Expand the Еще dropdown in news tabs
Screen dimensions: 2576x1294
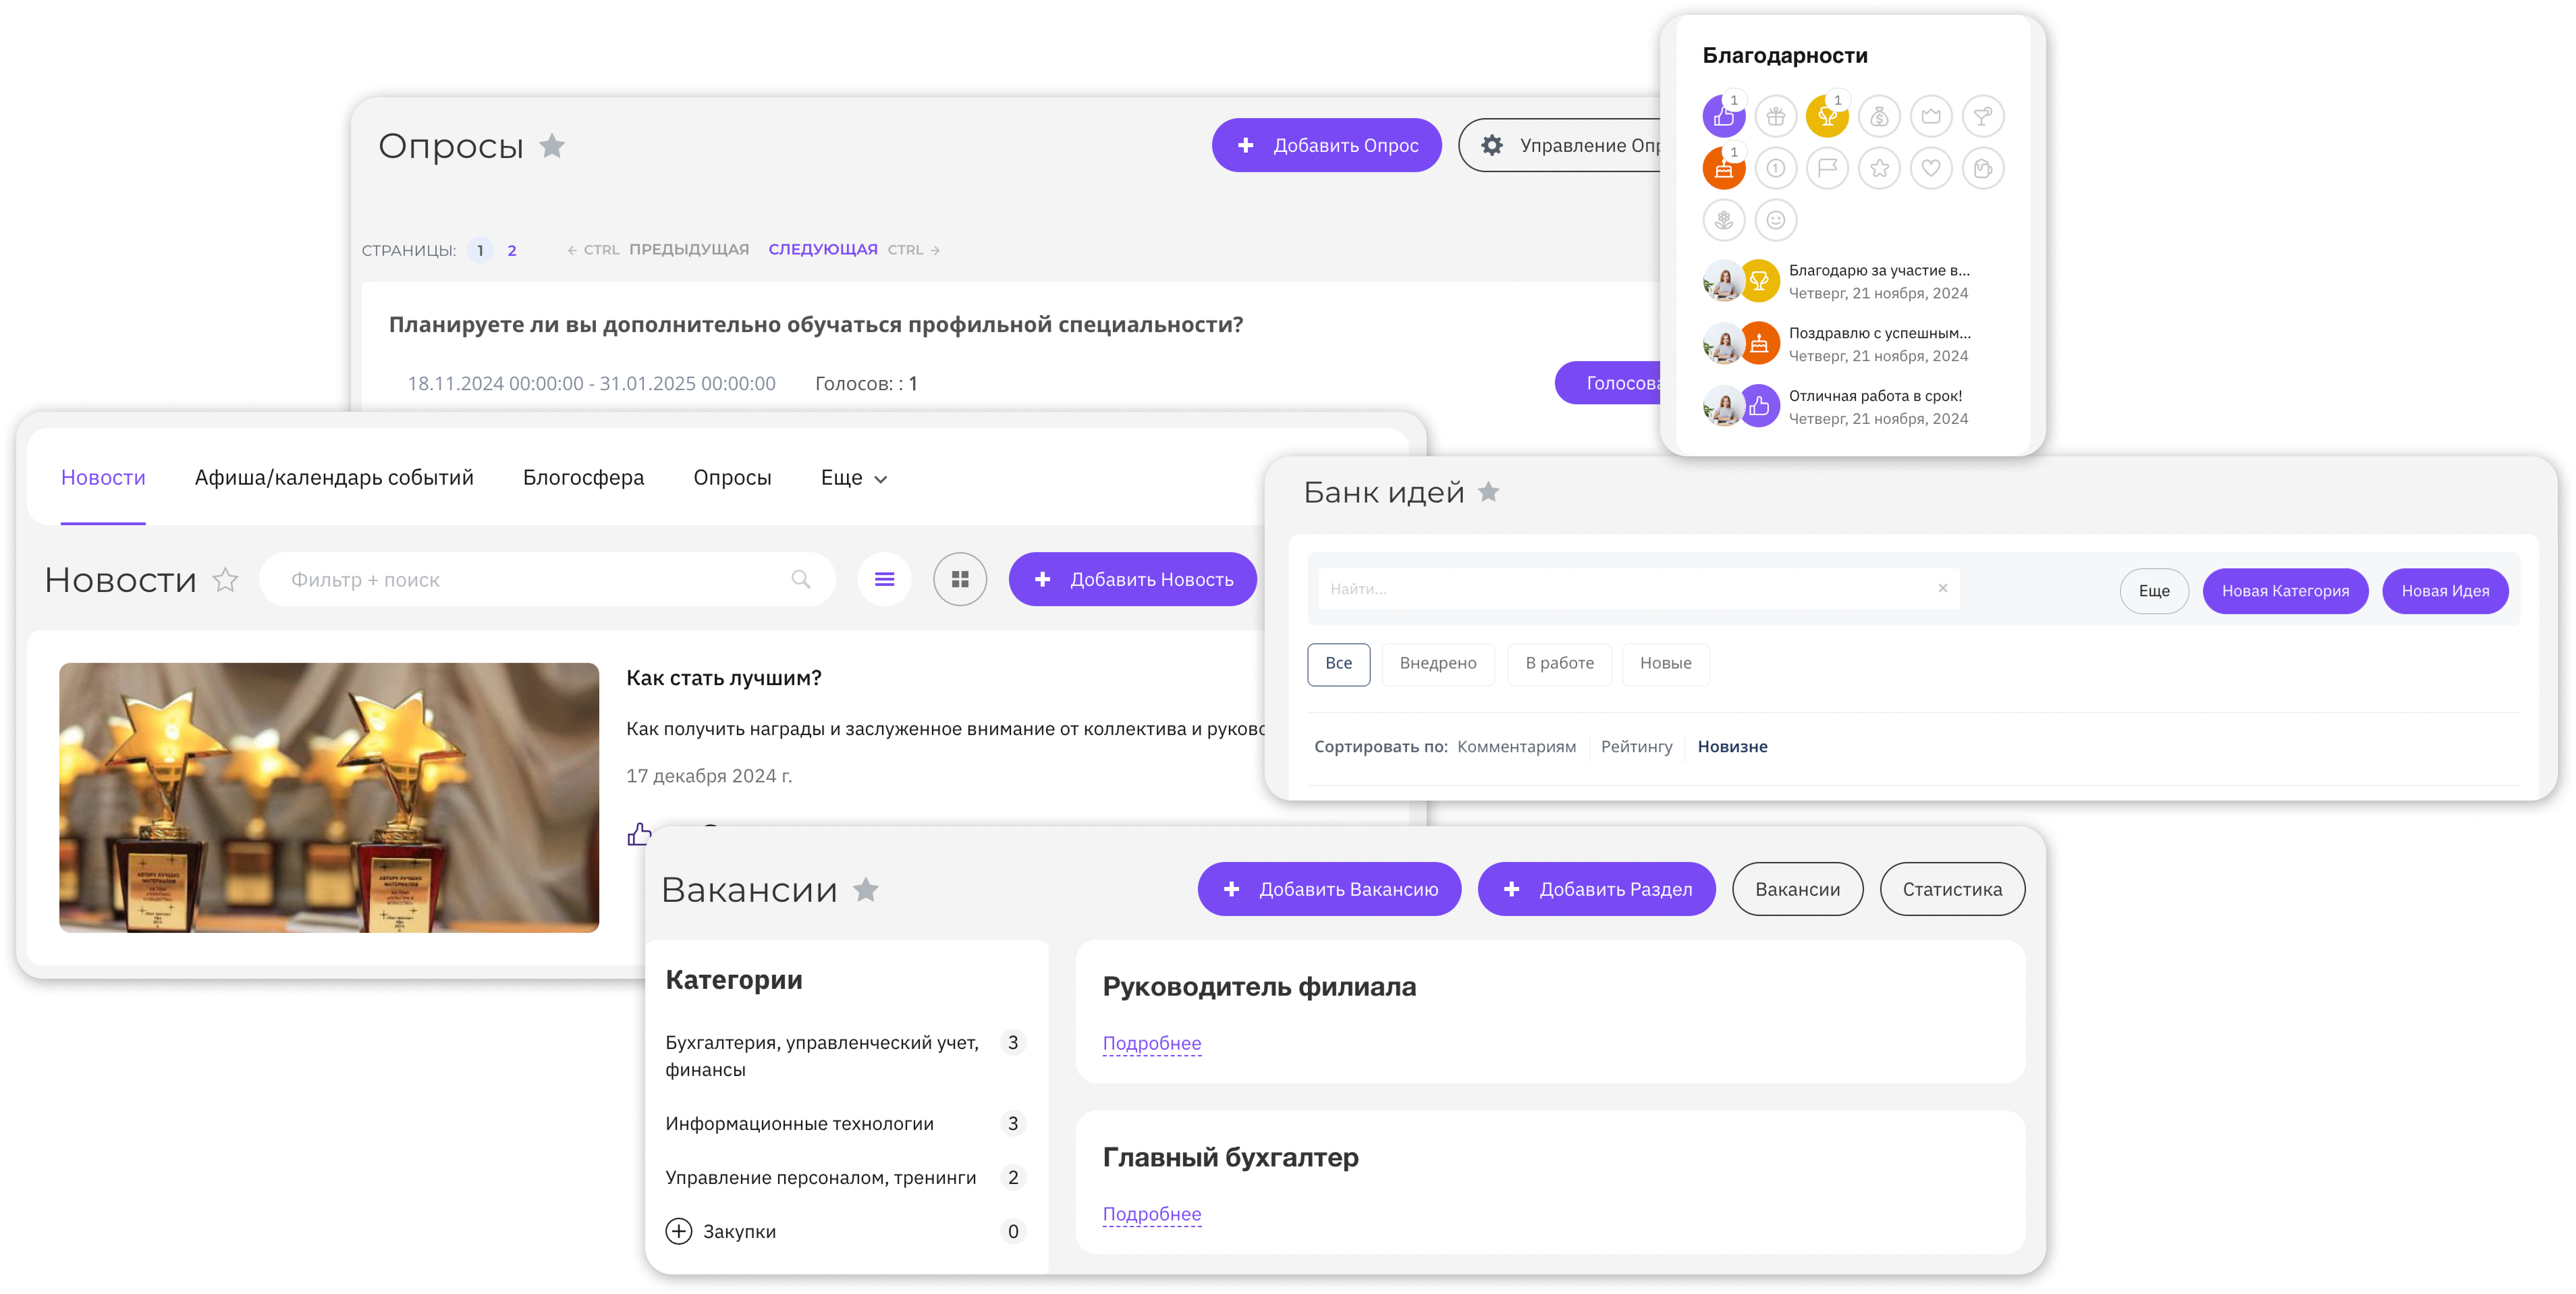click(854, 478)
